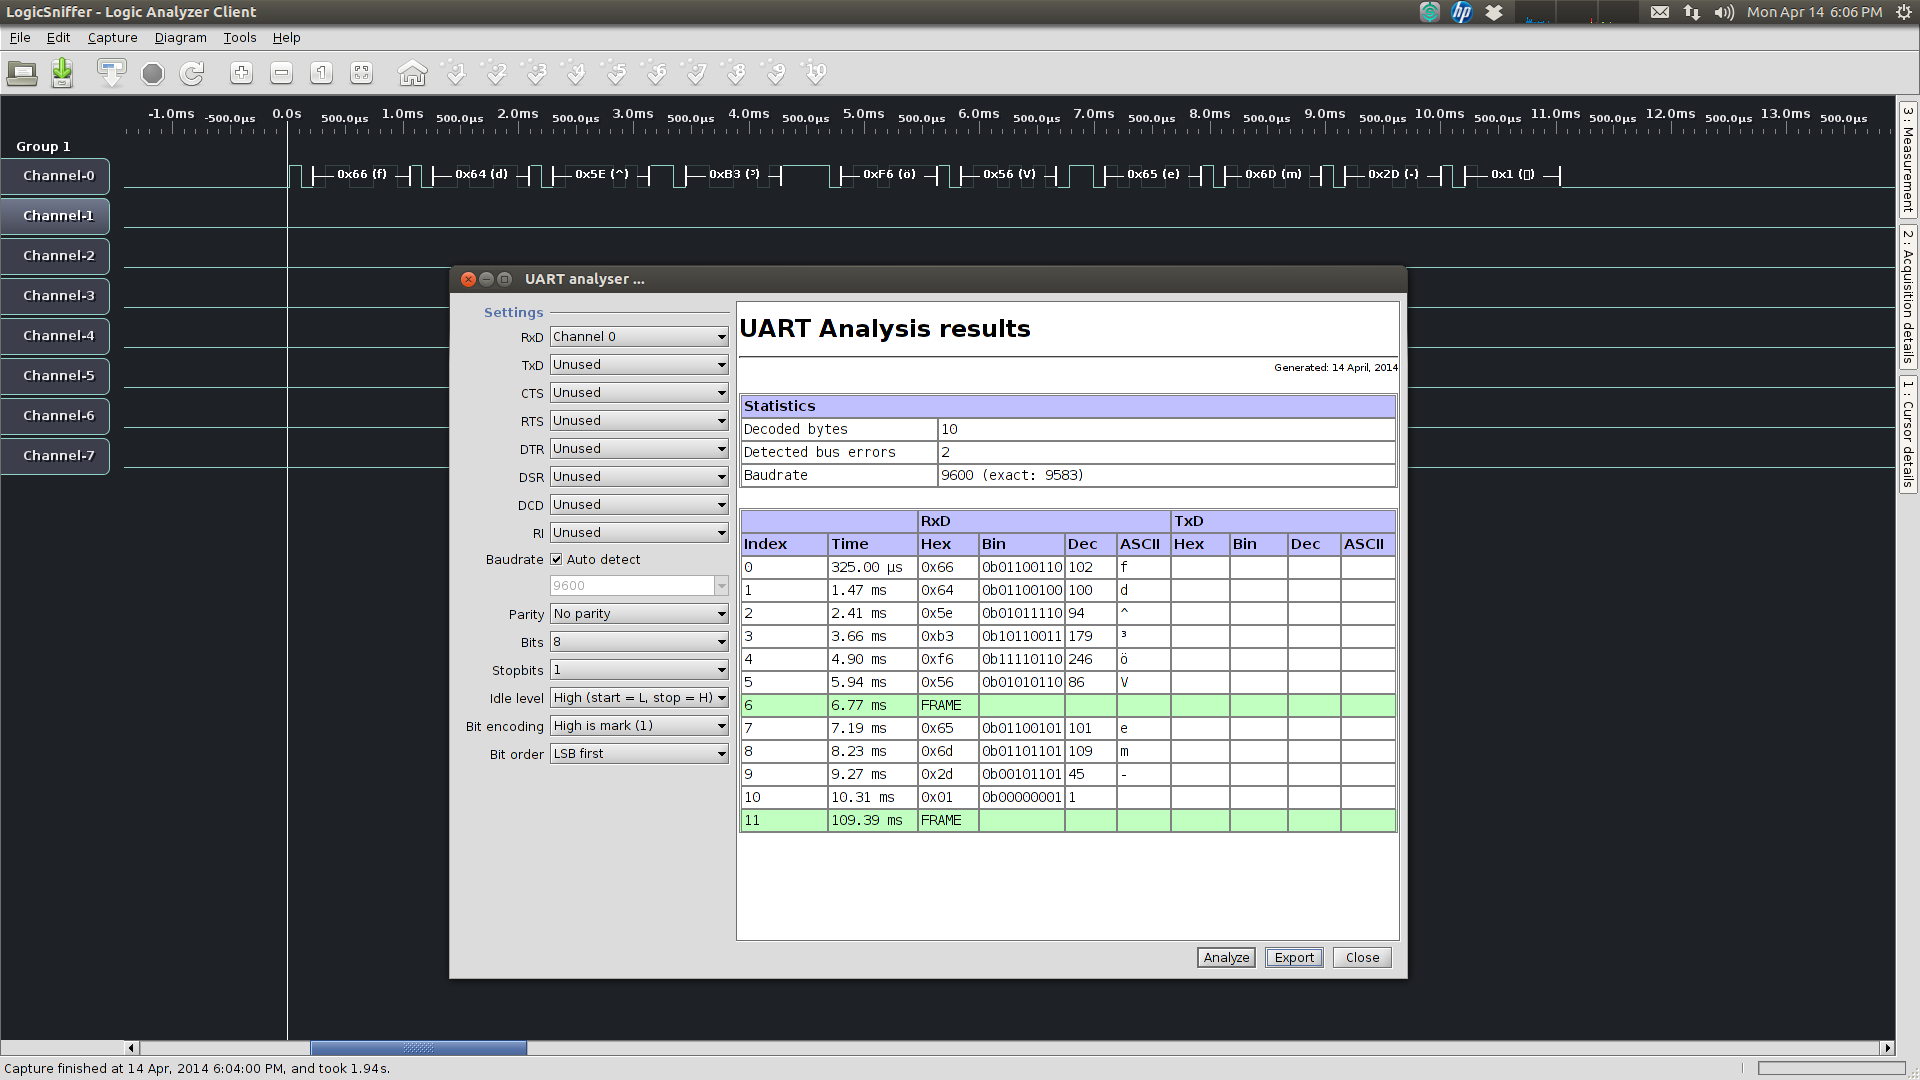Click the begin capture toolbar icon
Viewport: 1920px width, 1080px height.
[111, 73]
